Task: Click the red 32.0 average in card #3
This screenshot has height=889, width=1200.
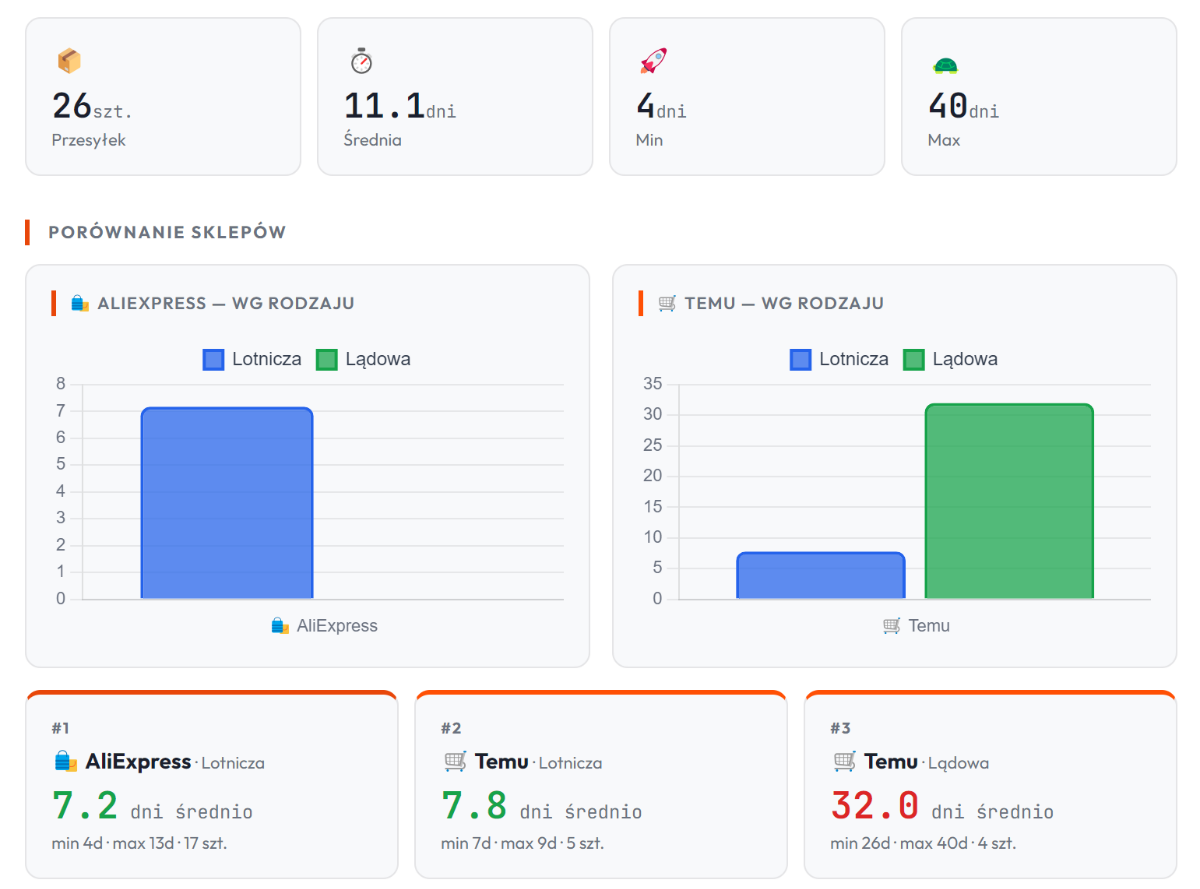Action: click(874, 806)
